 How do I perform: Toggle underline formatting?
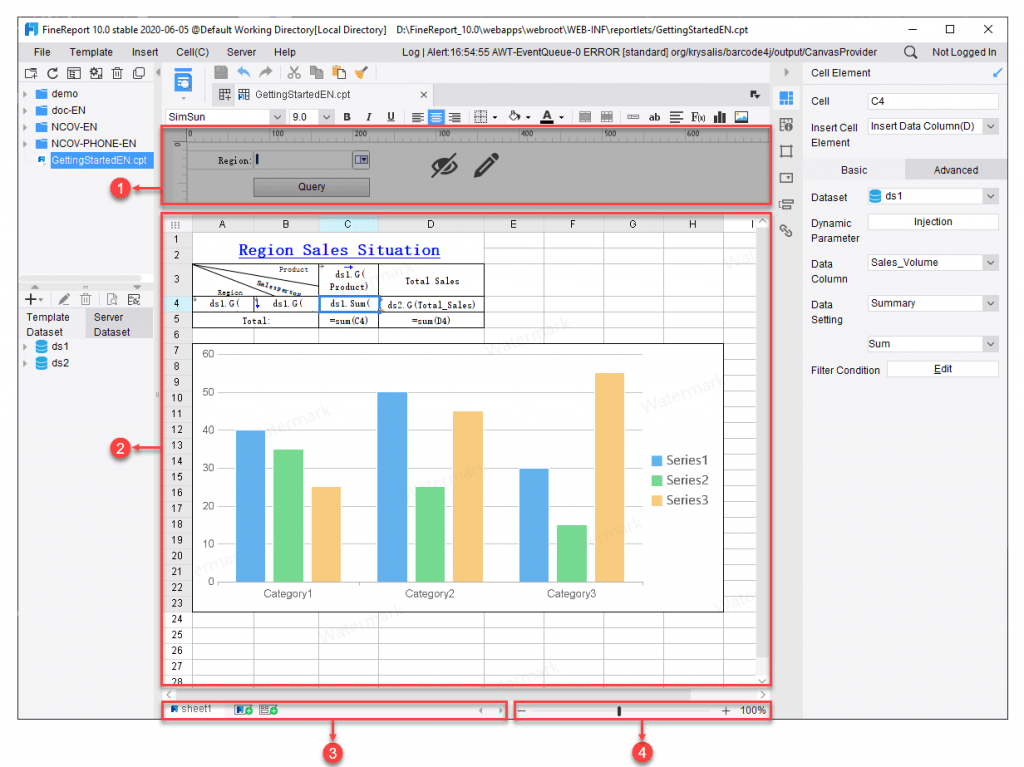pyautogui.click(x=391, y=117)
